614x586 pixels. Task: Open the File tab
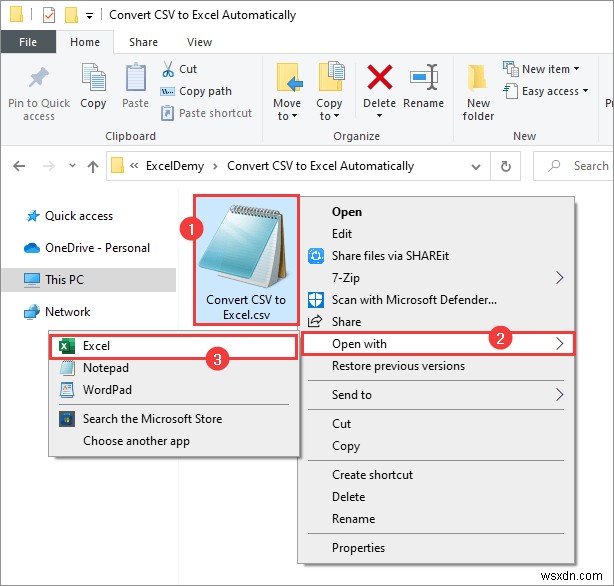[28, 42]
